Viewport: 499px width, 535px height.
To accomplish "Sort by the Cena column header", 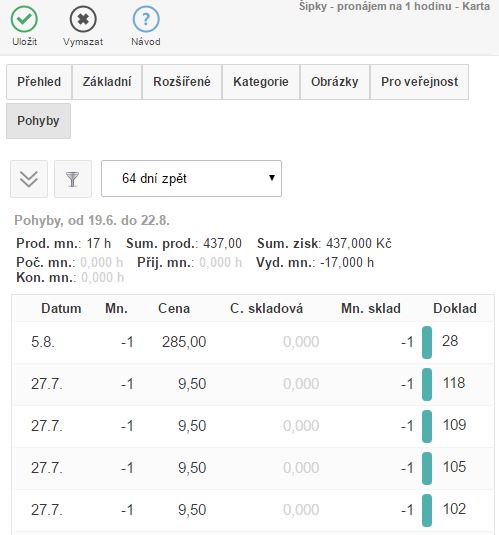I will 174,308.
